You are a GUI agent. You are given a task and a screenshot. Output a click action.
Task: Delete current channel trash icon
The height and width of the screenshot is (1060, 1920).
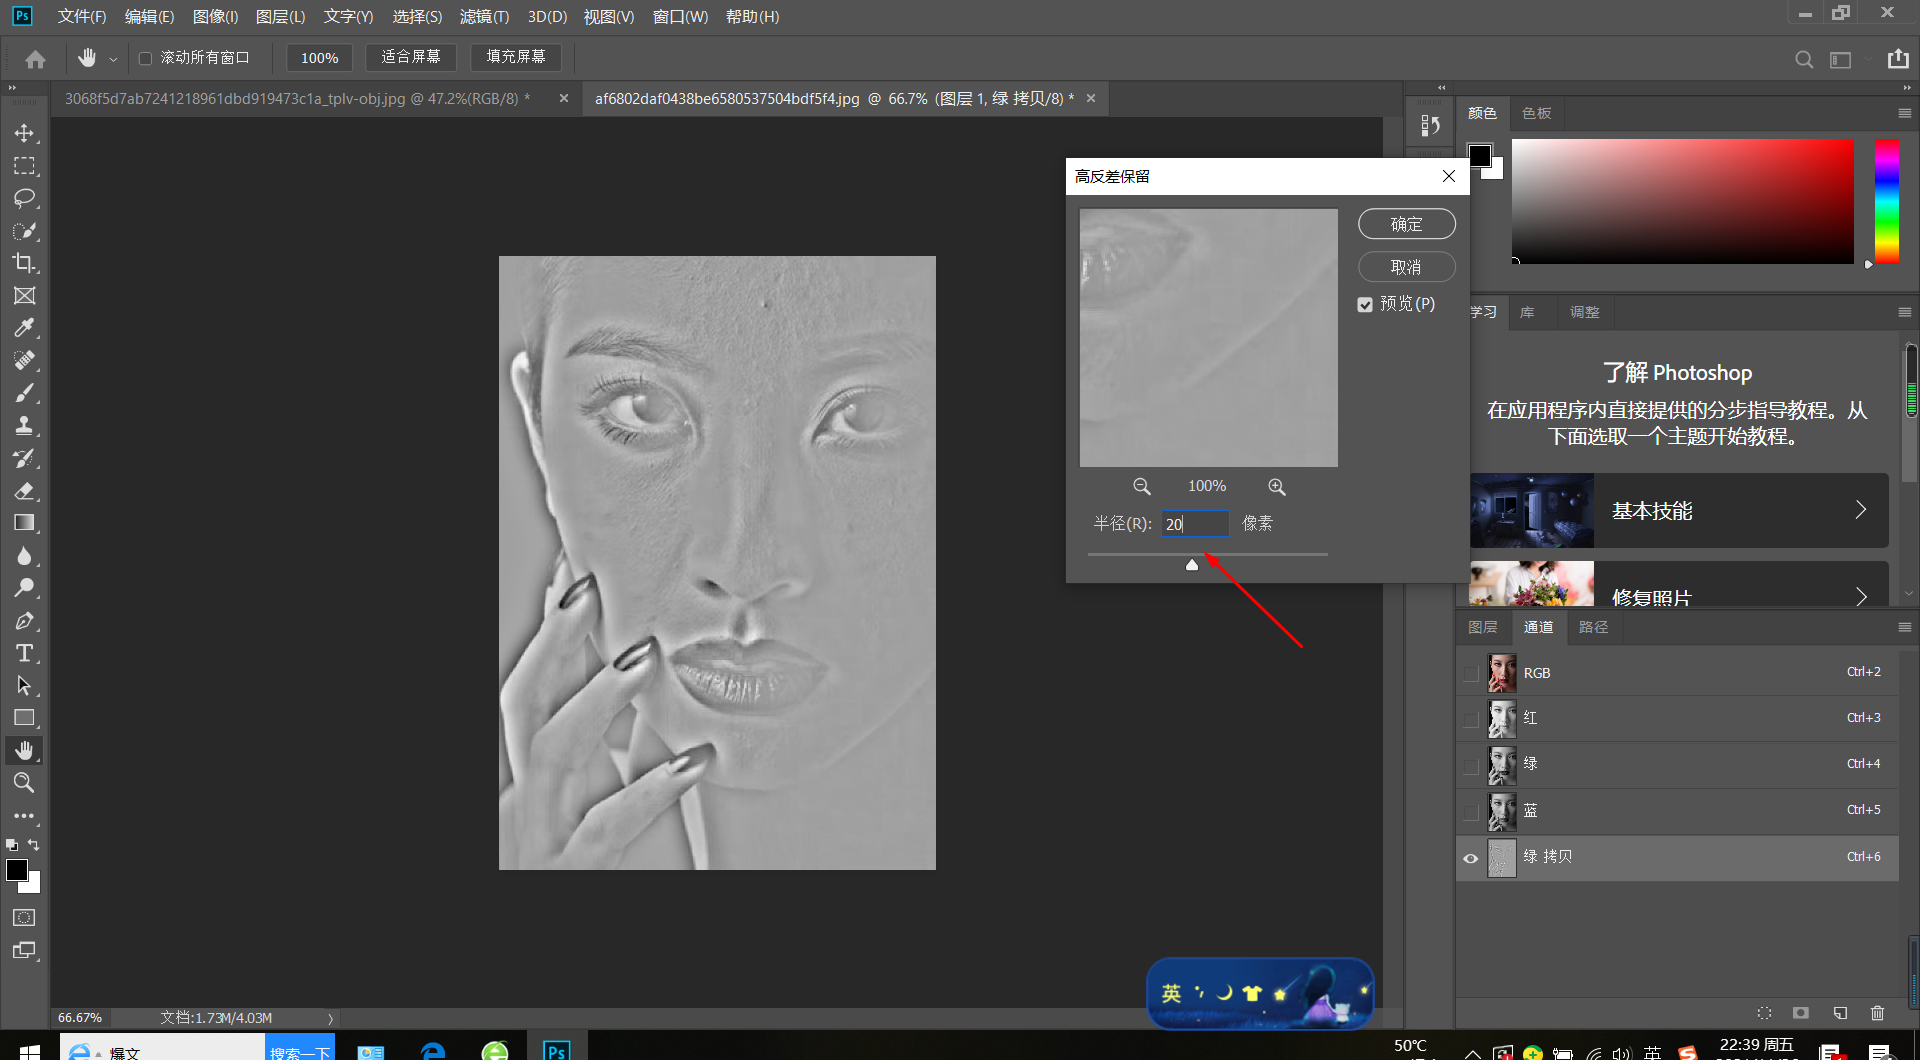pos(1877,1013)
